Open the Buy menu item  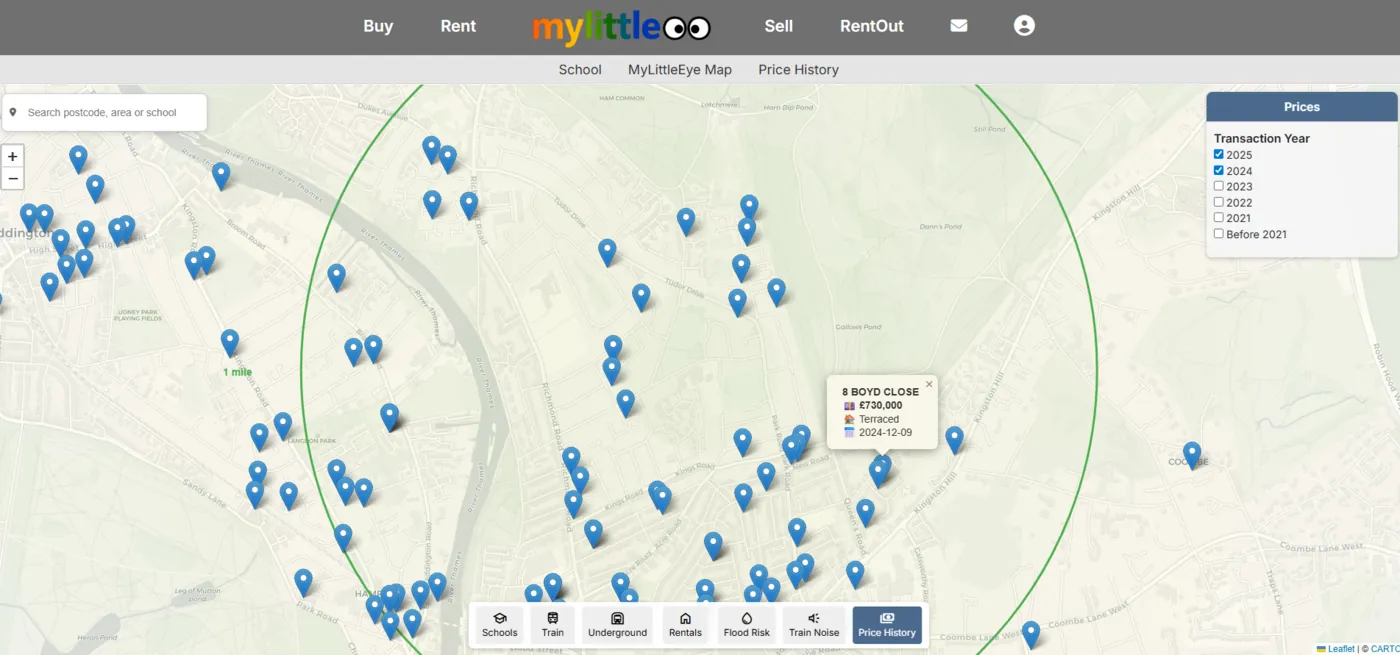[378, 26]
